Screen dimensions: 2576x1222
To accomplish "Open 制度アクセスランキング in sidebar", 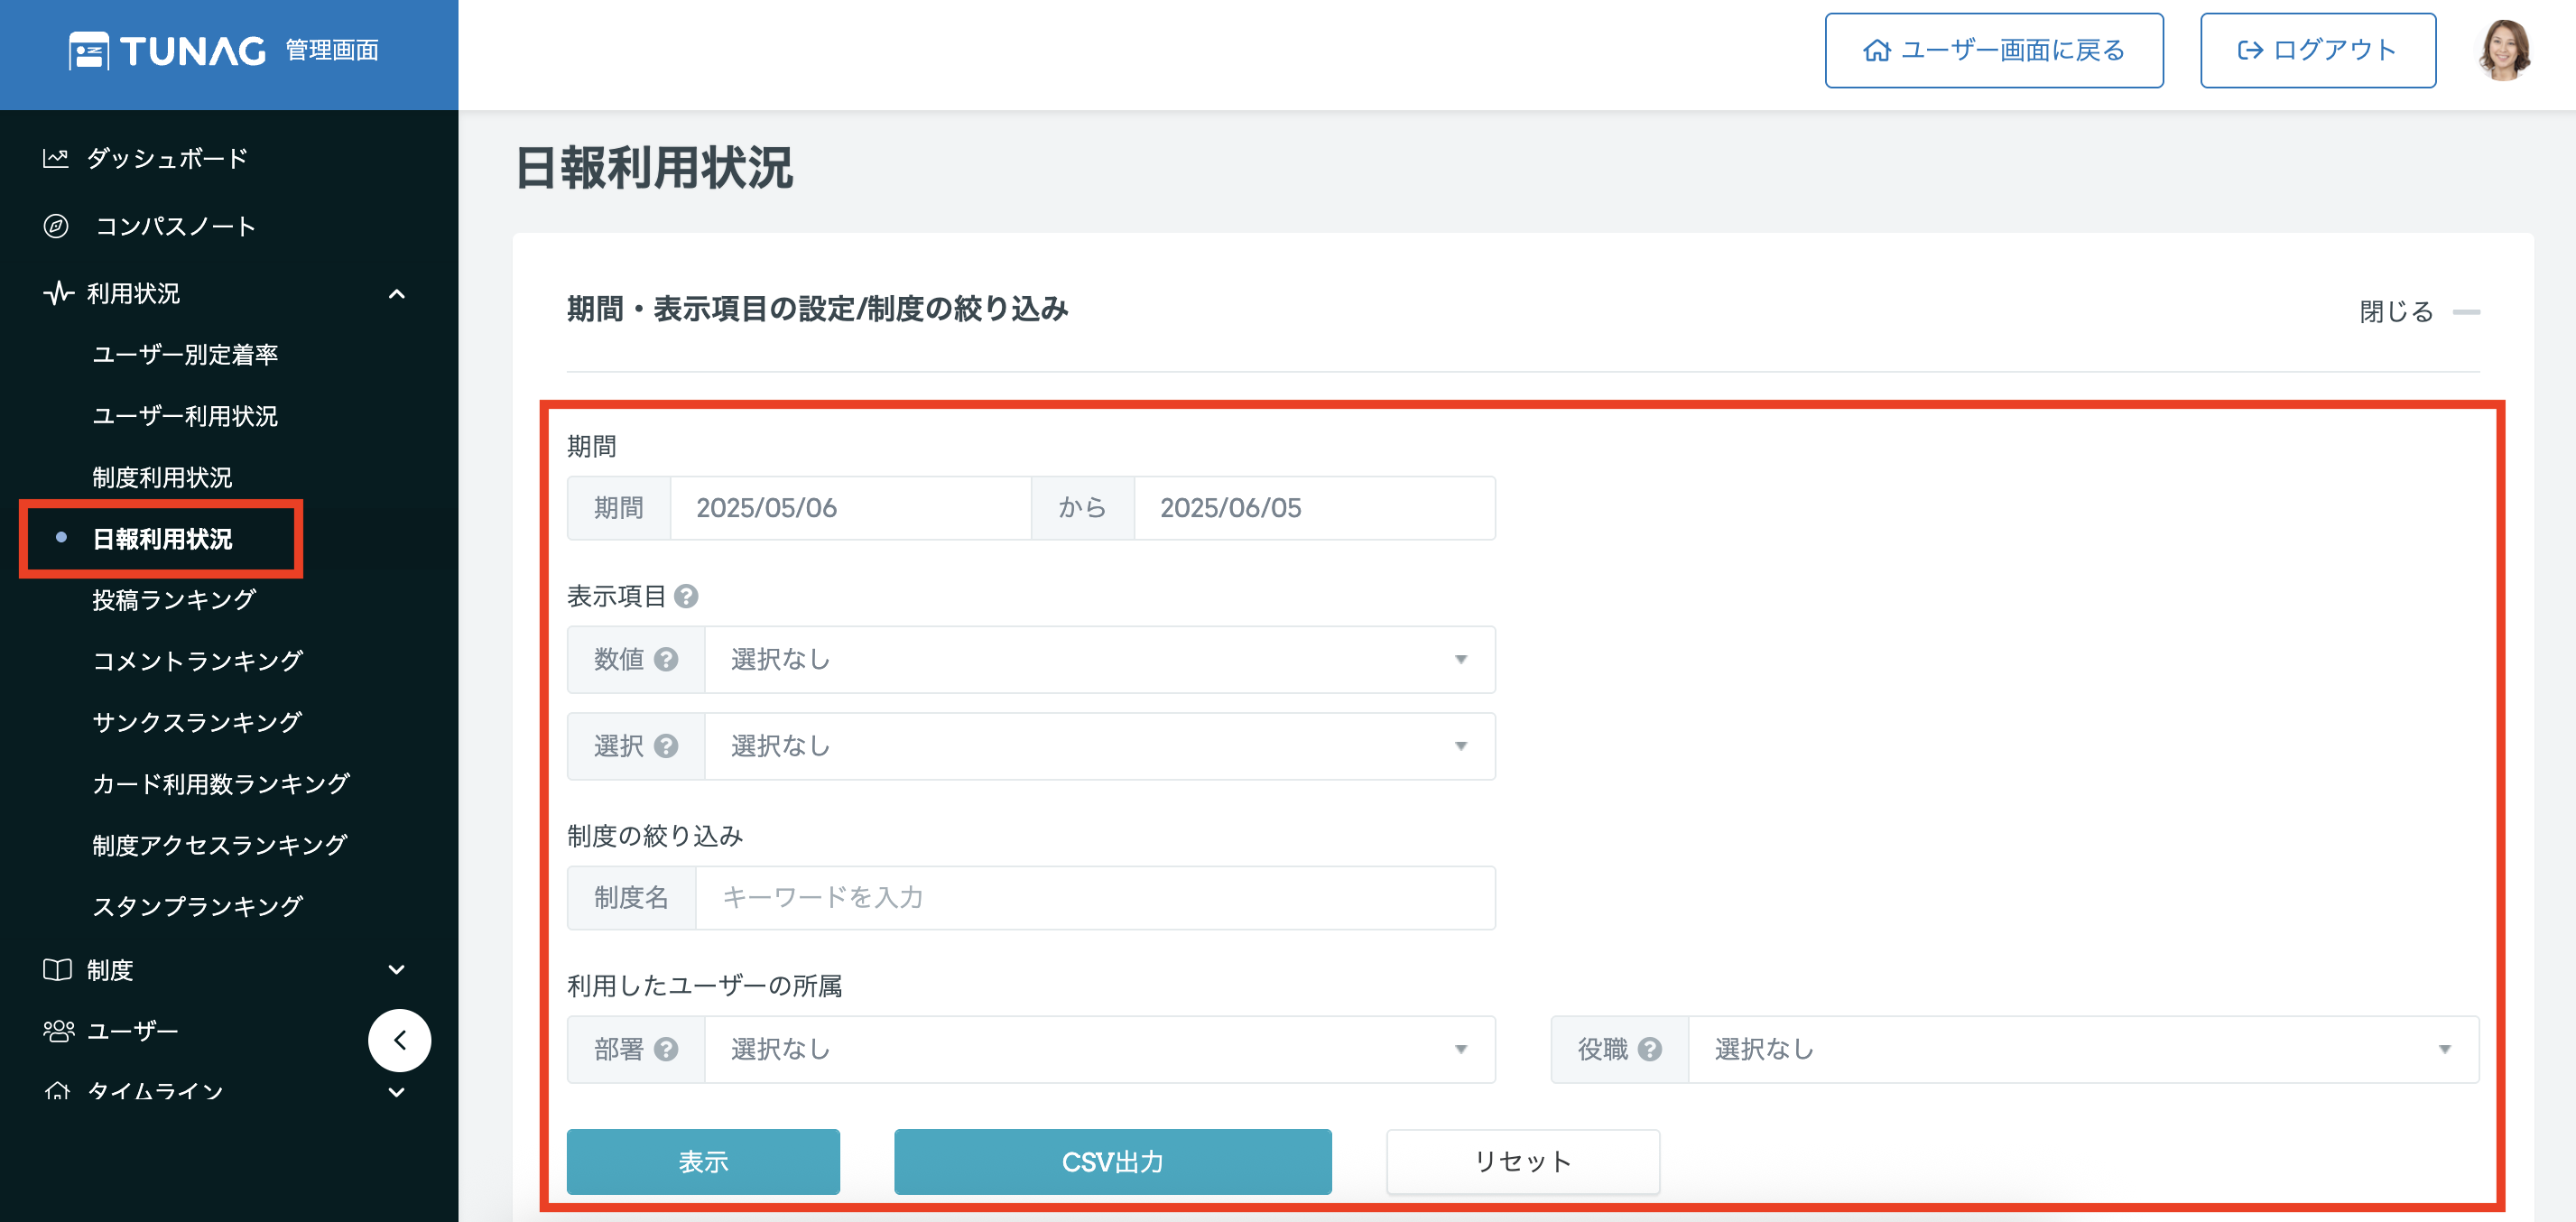I will click(220, 845).
